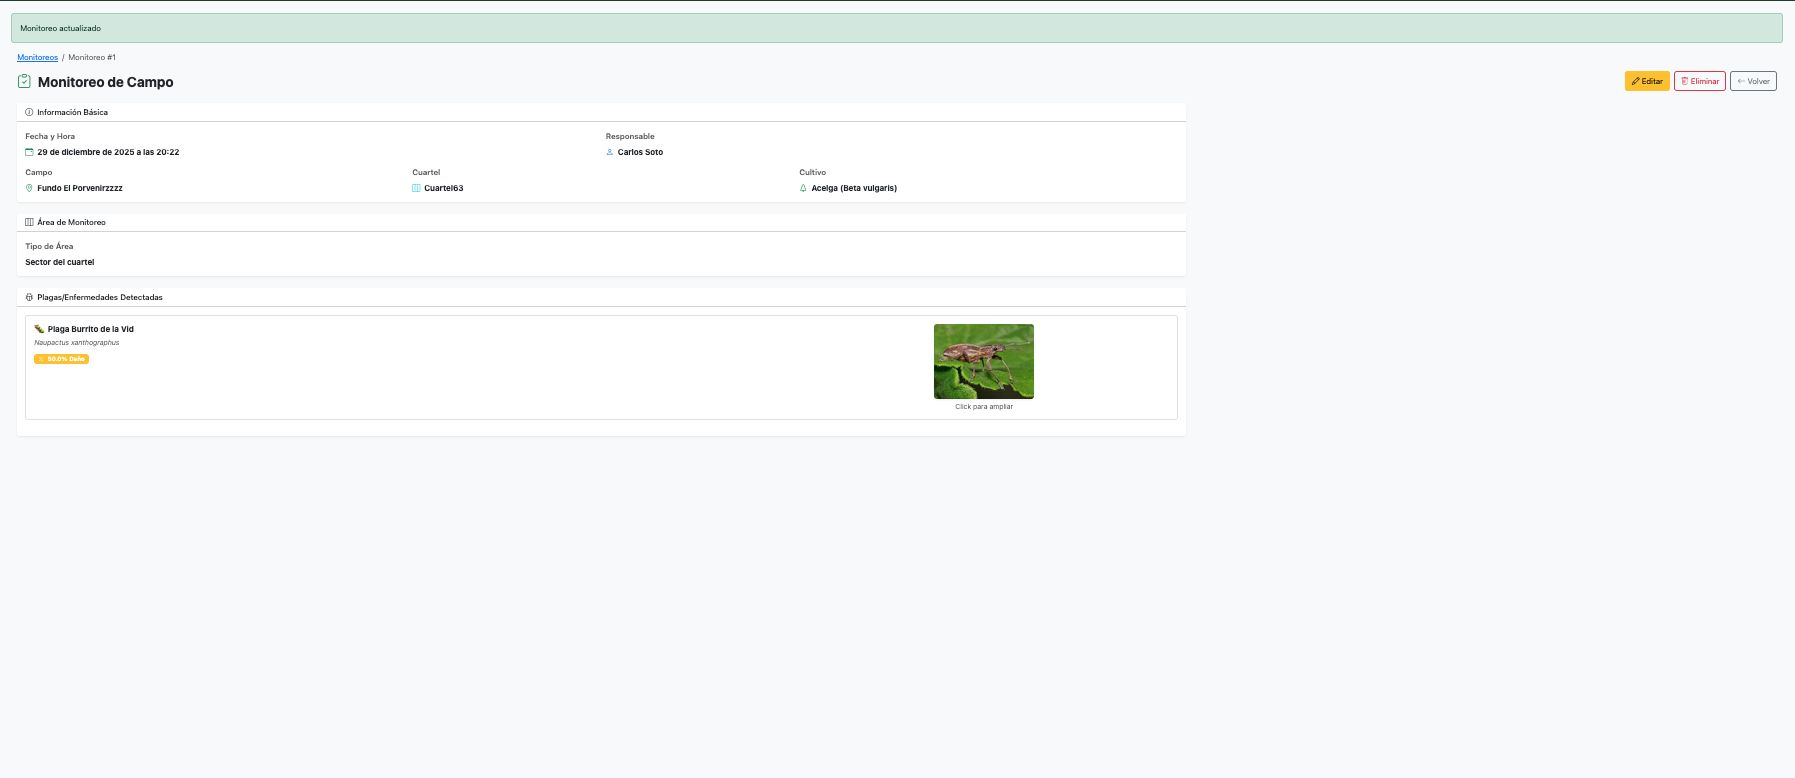Viewport: 1795px width, 778px height.
Task: Click the Monitoreo actualizado success banner
Action: pos(896,28)
